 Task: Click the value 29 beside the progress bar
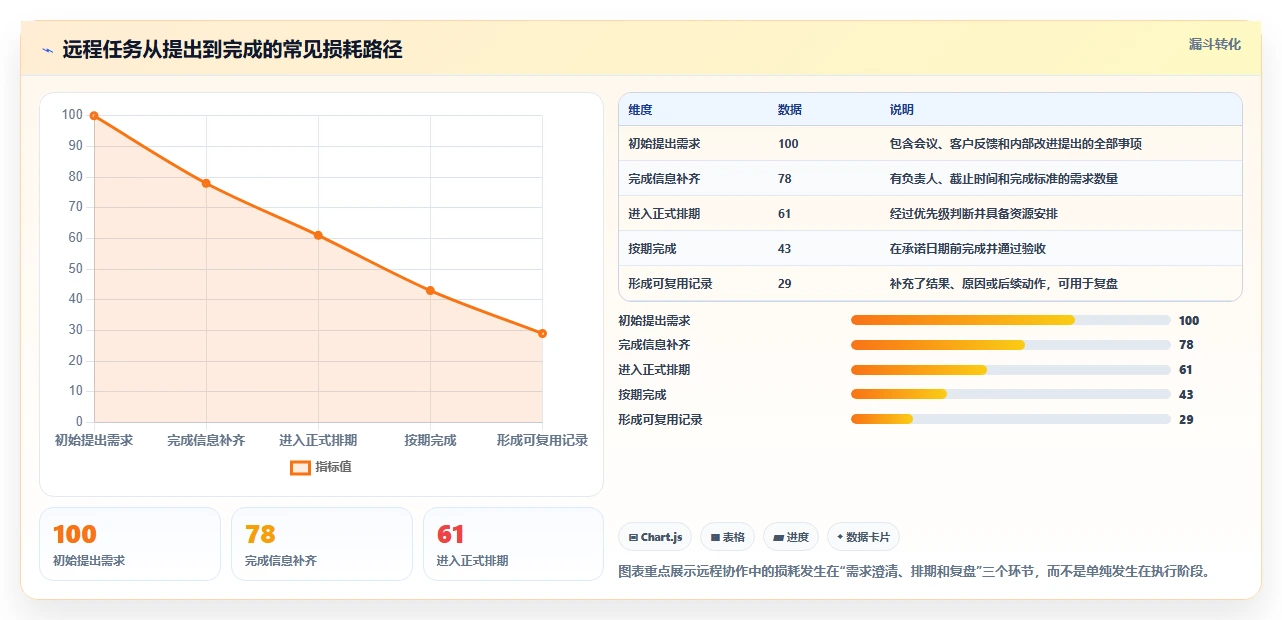click(1186, 420)
